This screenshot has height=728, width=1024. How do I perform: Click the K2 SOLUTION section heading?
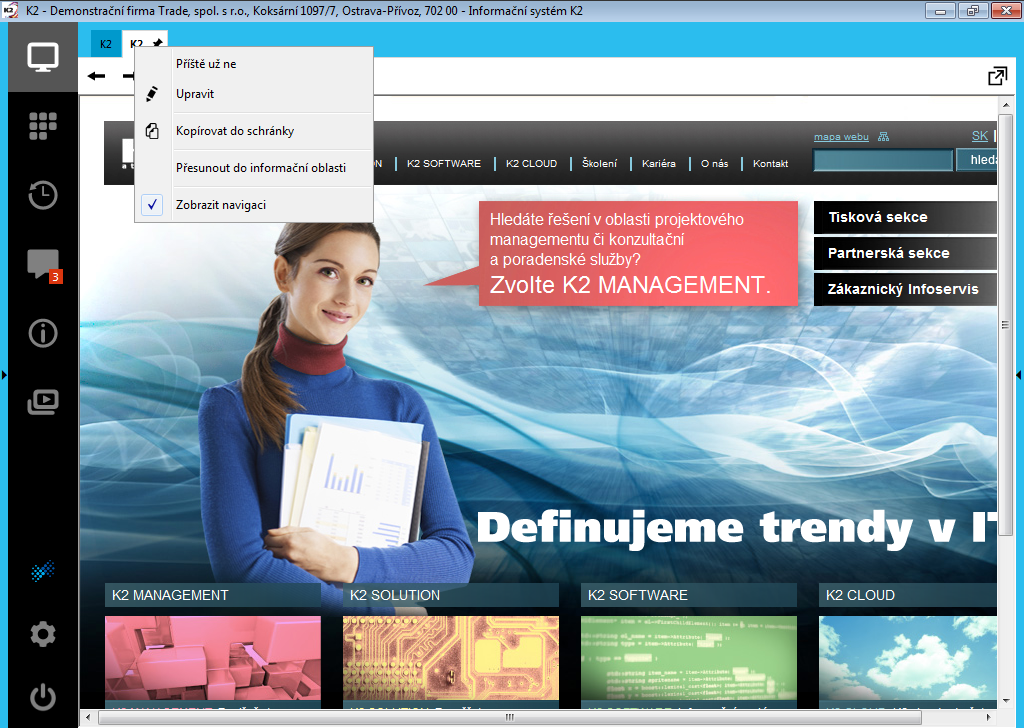click(451, 595)
